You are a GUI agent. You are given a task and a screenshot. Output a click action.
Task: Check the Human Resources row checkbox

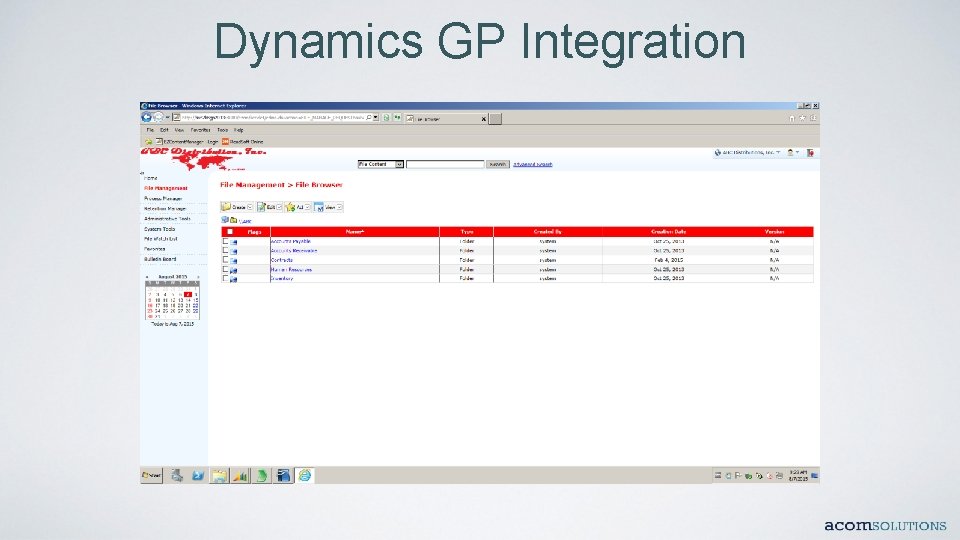(225, 269)
